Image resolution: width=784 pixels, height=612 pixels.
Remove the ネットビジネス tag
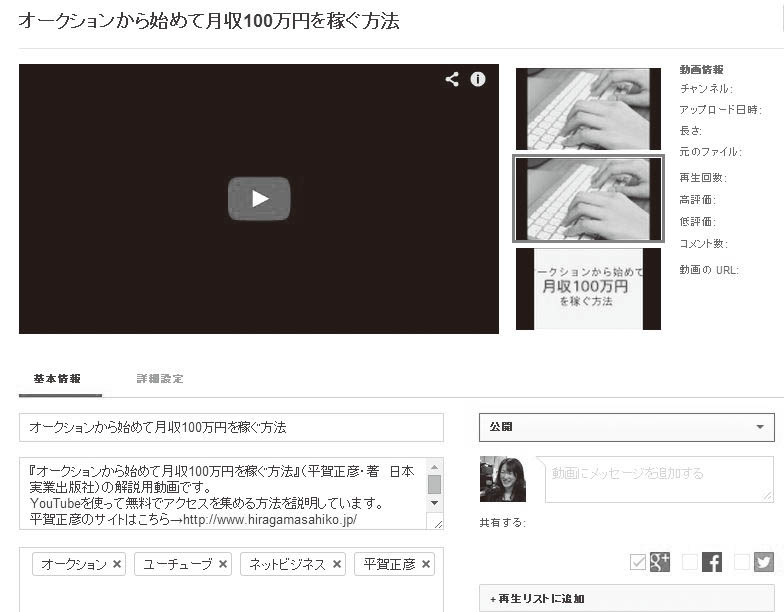point(337,564)
